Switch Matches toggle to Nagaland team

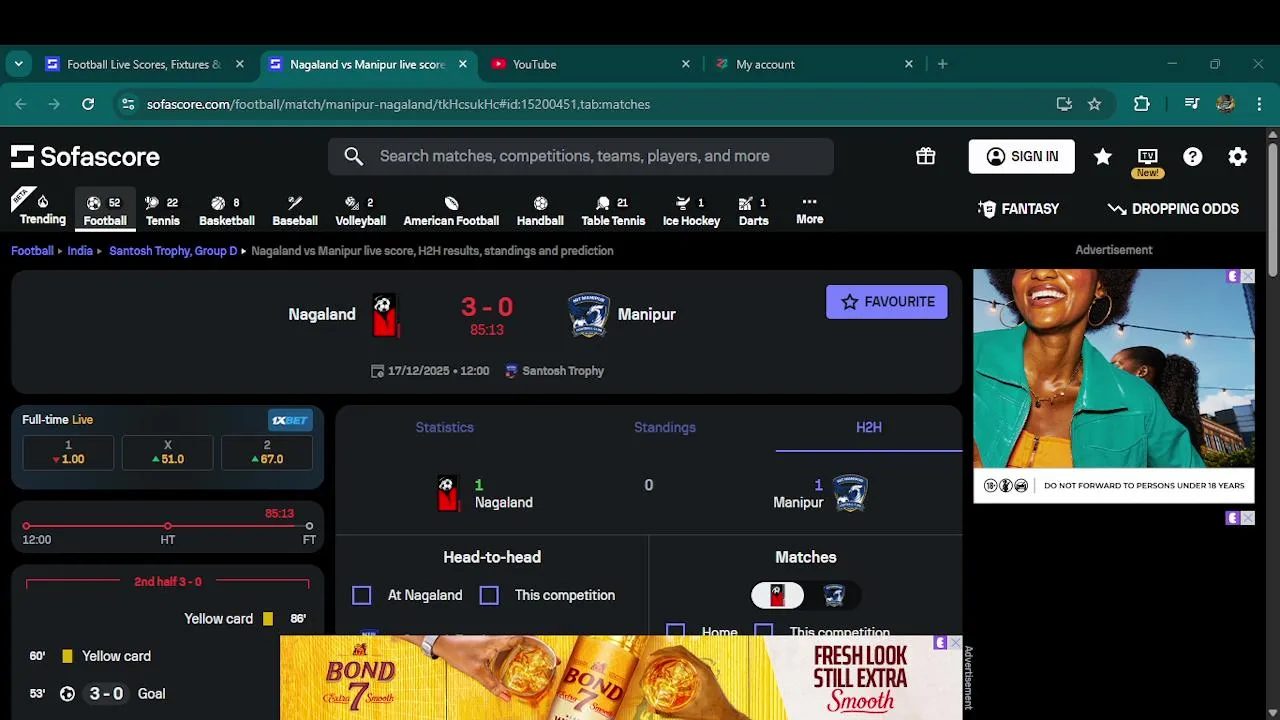[778, 596]
